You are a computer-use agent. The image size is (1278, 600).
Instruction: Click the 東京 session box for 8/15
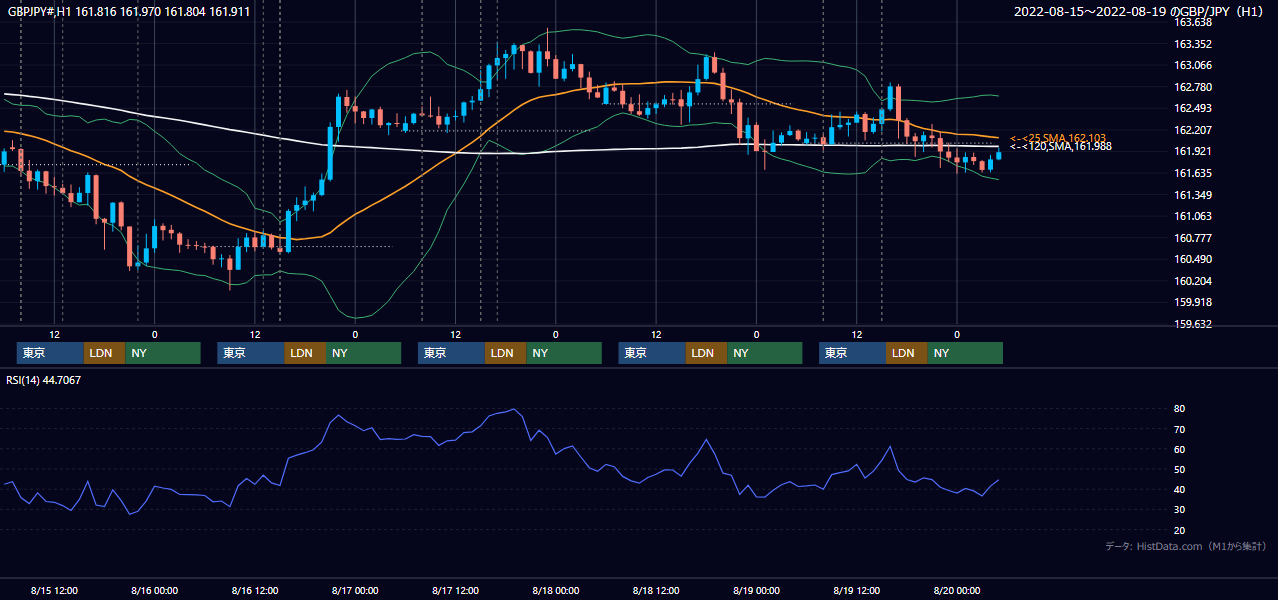pyautogui.click(x=50, y=353)
